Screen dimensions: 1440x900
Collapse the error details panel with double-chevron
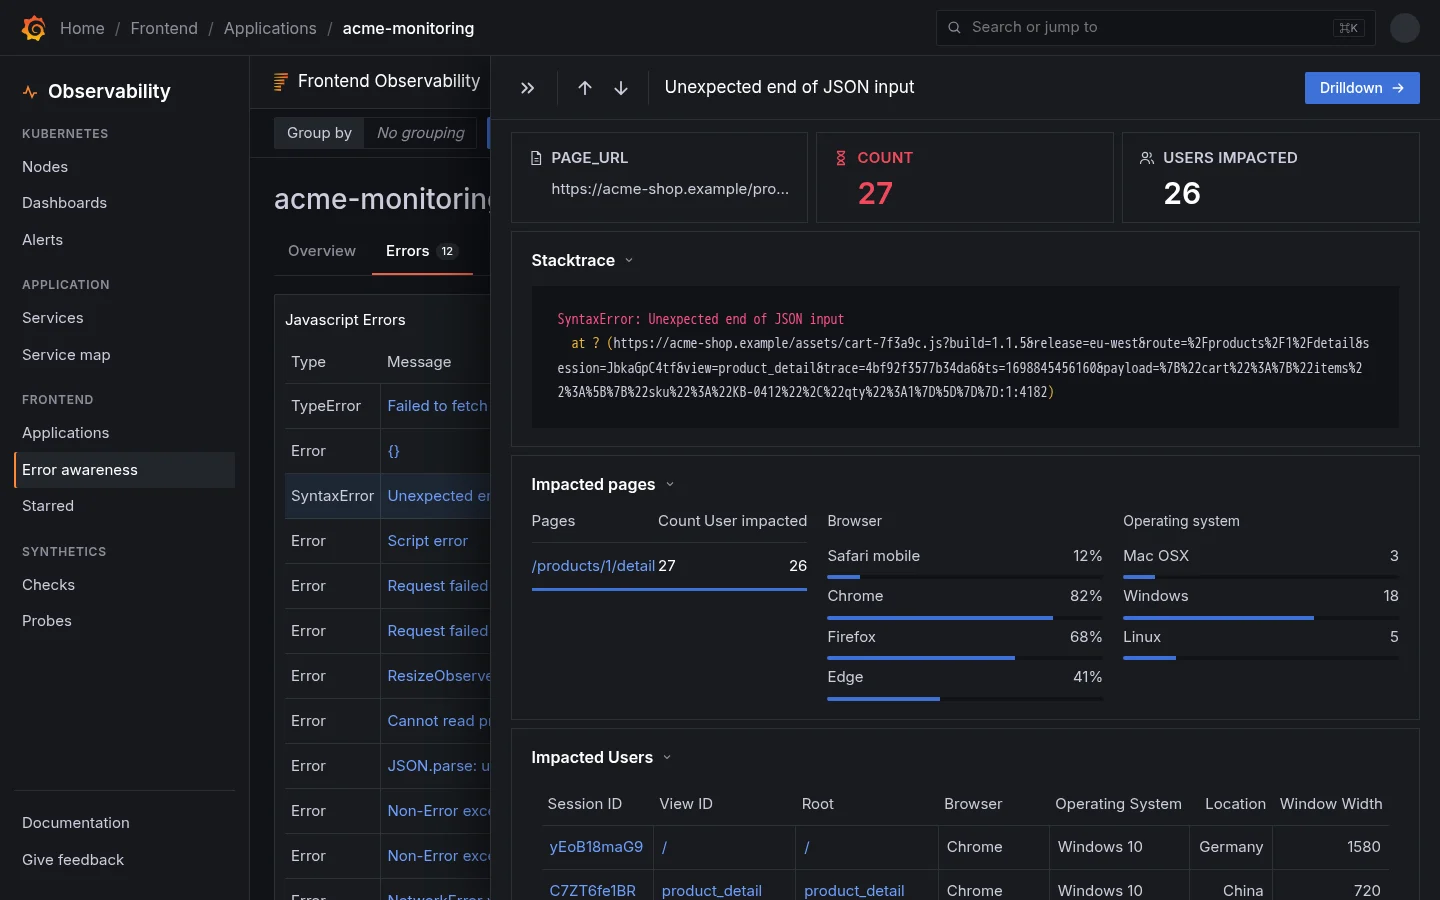pos(528,88)
